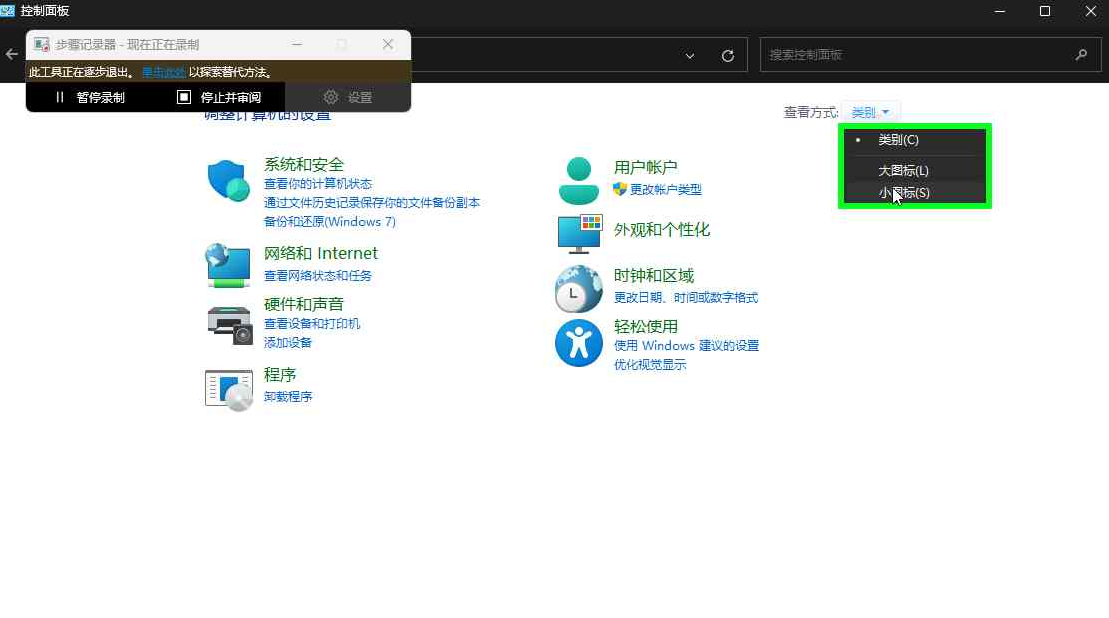Click the refresh button beside address bar
Image resolution: width=1109 pixels, height=618 pixels.
point(728,56)
